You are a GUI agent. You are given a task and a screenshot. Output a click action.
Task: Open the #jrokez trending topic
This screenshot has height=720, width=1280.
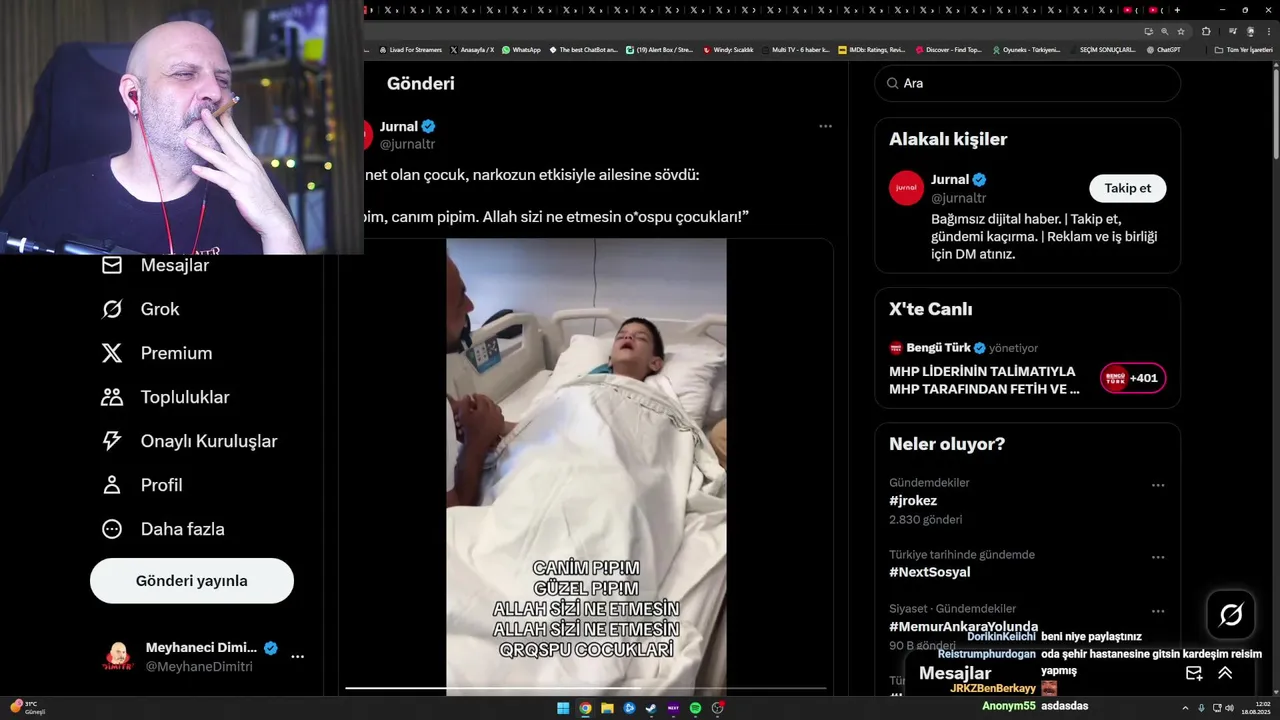[913, 501]
